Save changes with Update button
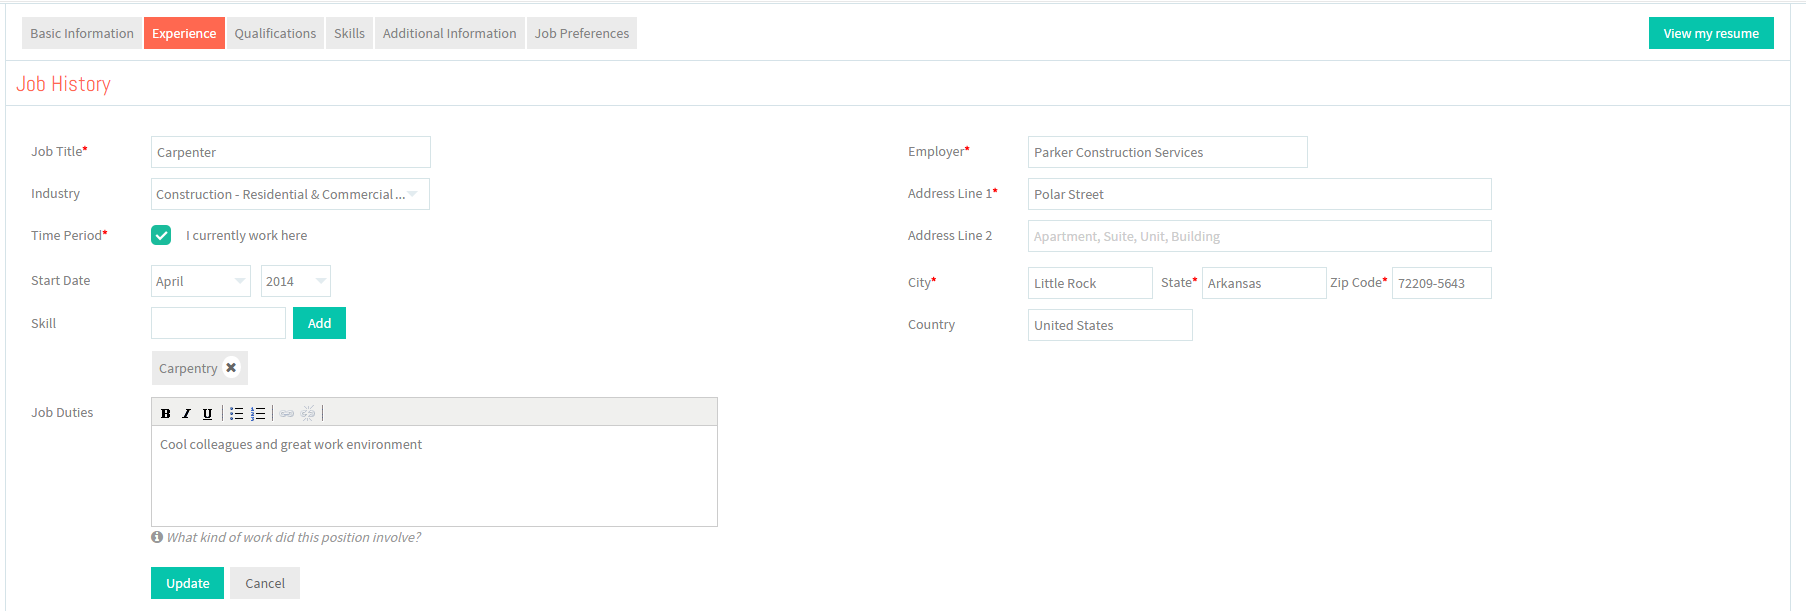Image resolution: width=1806 pixels, height=611 pixels. point(187,583)
